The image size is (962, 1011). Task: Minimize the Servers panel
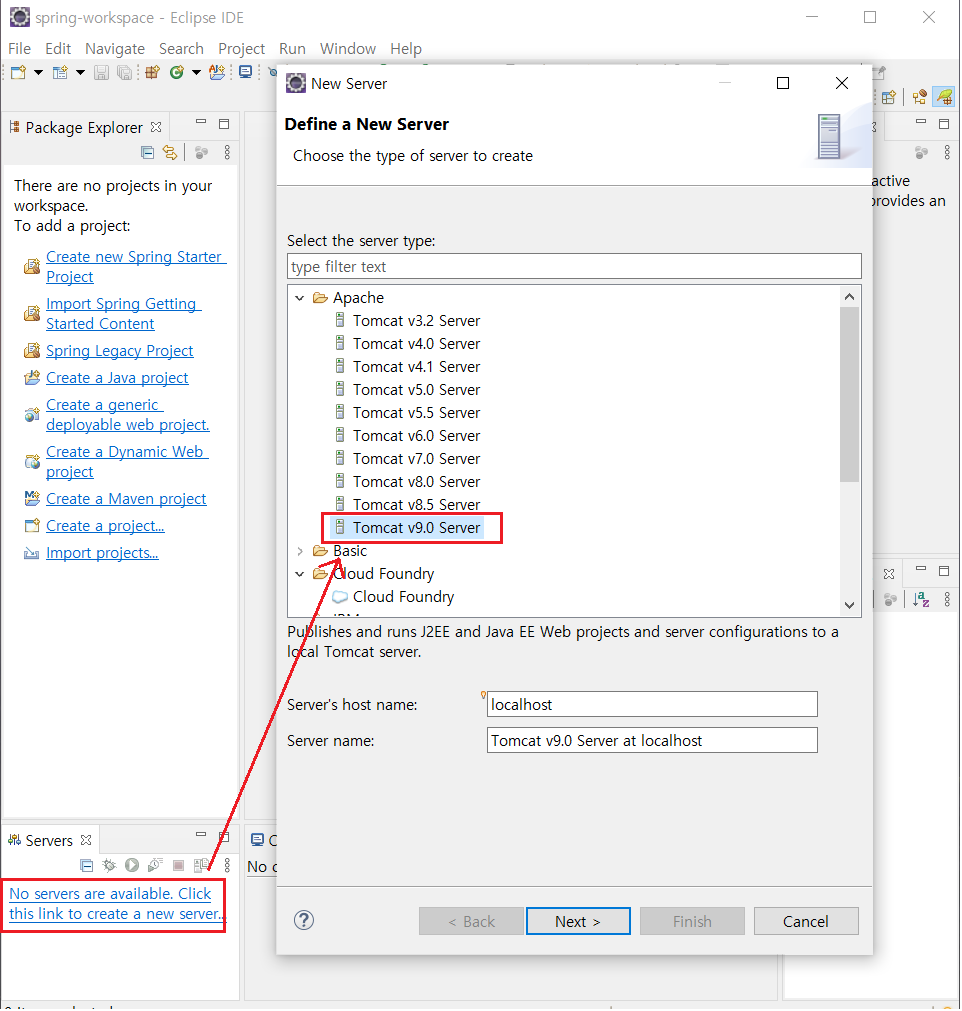point(201,835)
